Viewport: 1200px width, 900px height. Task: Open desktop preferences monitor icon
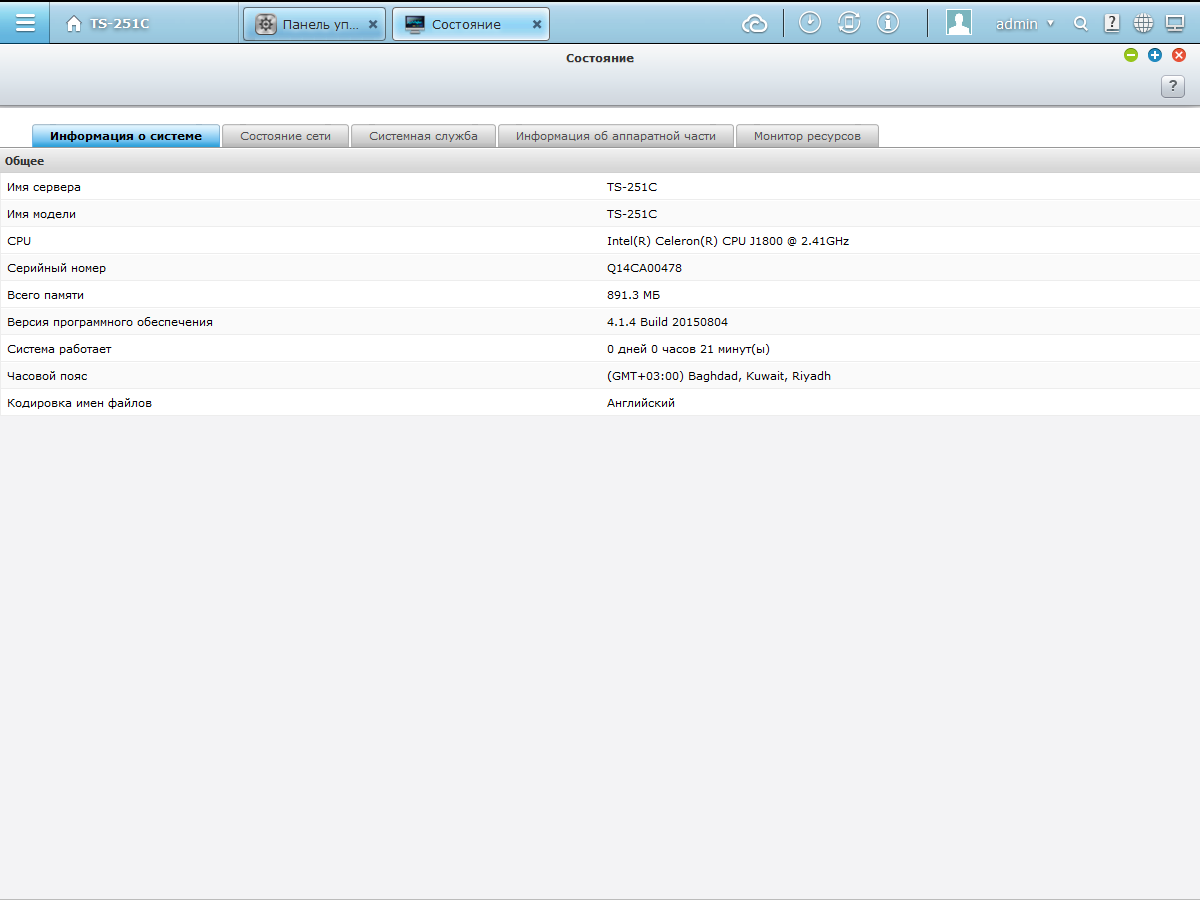1175,23
